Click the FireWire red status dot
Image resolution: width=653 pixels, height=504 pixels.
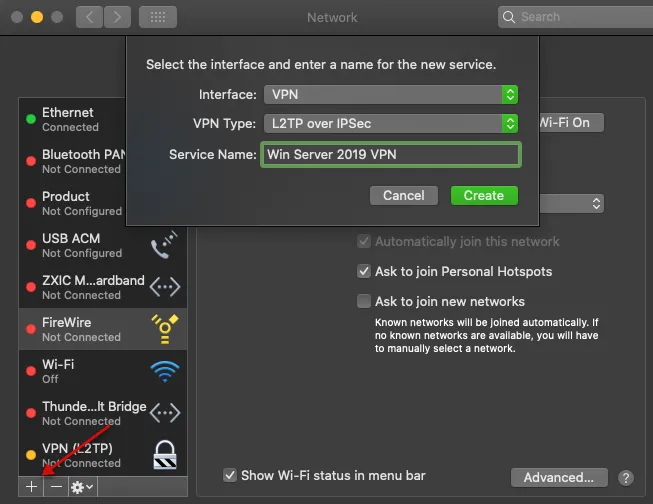coord(31,329)
